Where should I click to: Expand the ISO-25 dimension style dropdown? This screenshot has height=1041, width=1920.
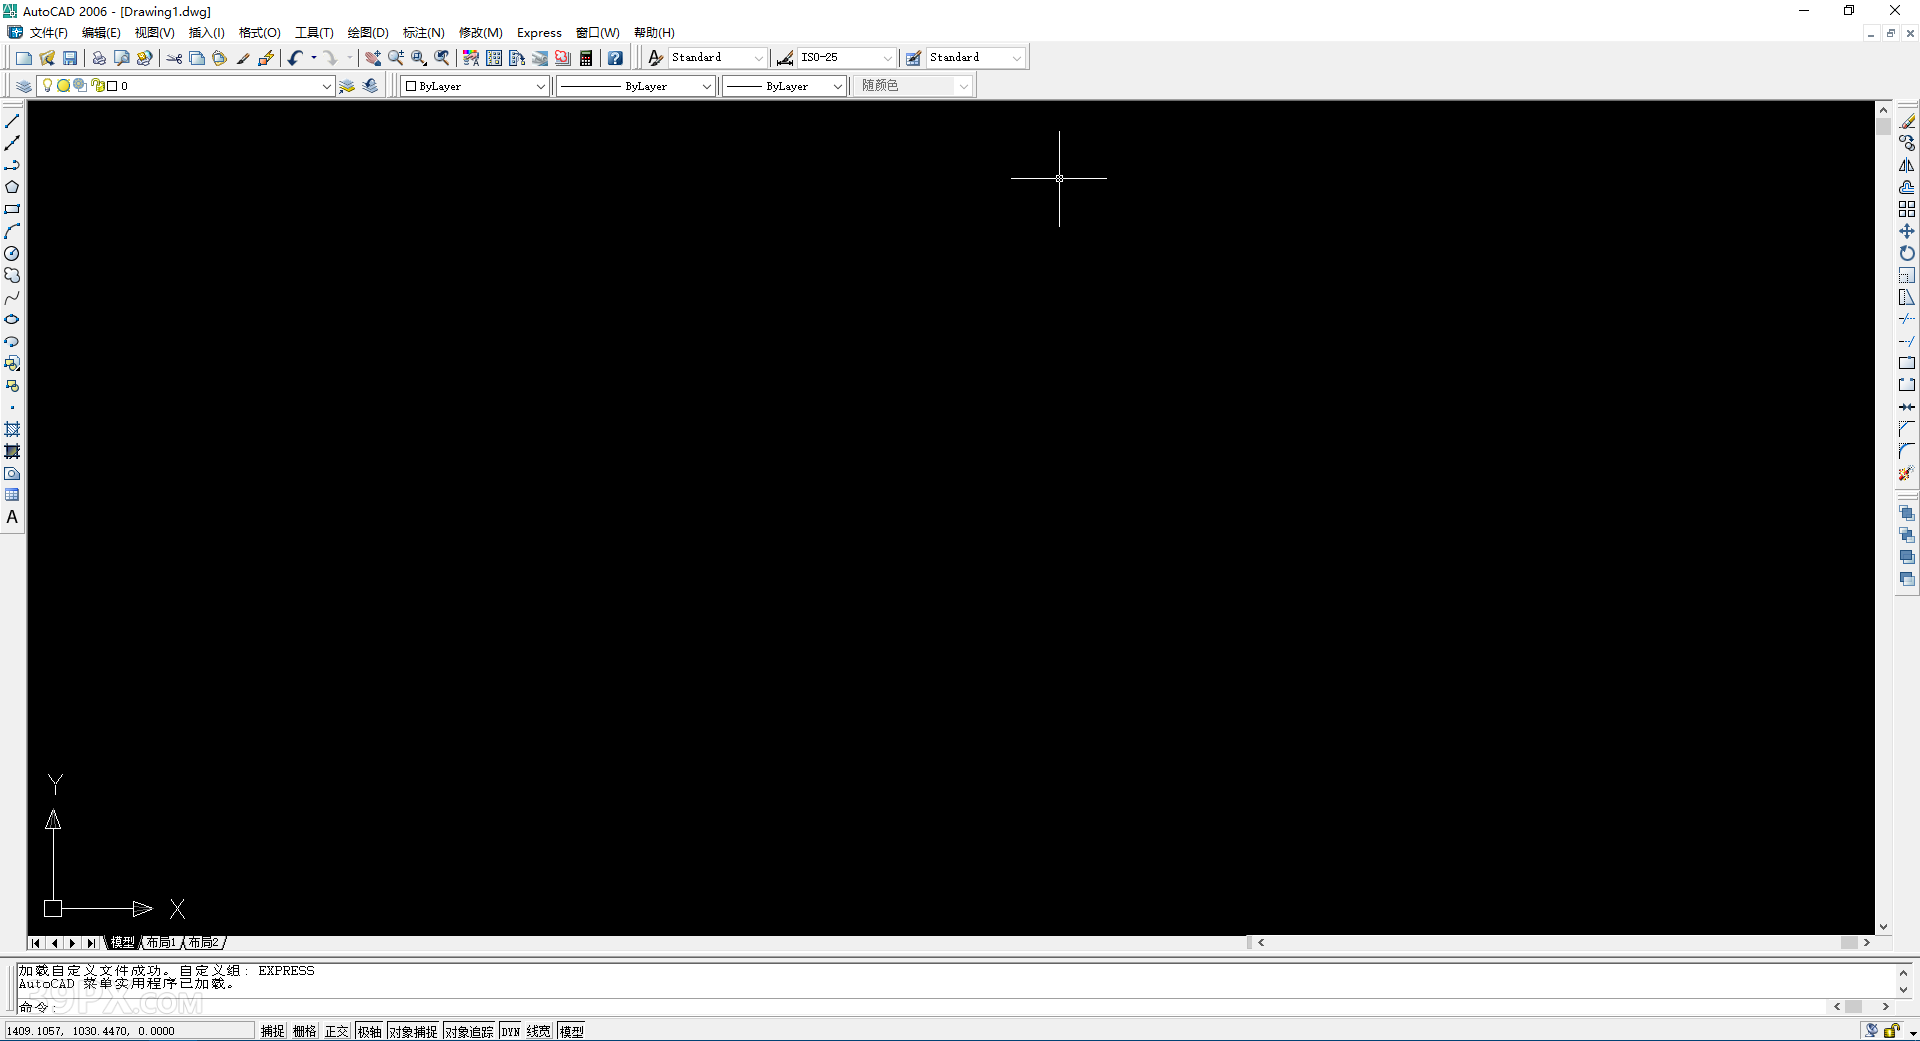tap(888, 57)
